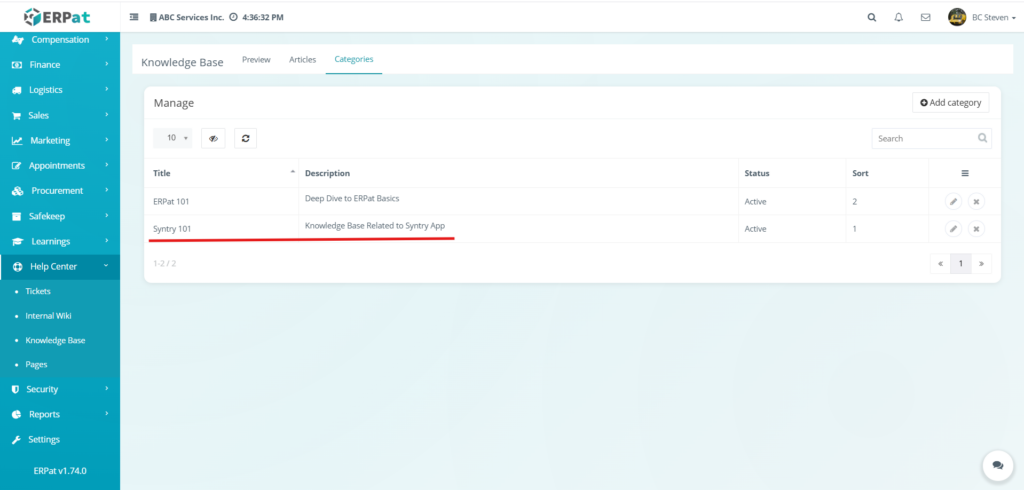
Task: Open table column options menu icon
Action: 964,173
